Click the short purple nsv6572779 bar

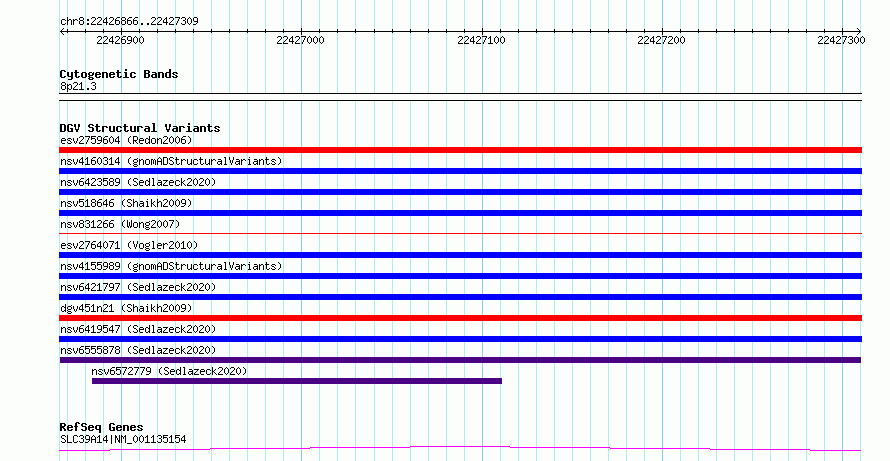pos(297,381)
